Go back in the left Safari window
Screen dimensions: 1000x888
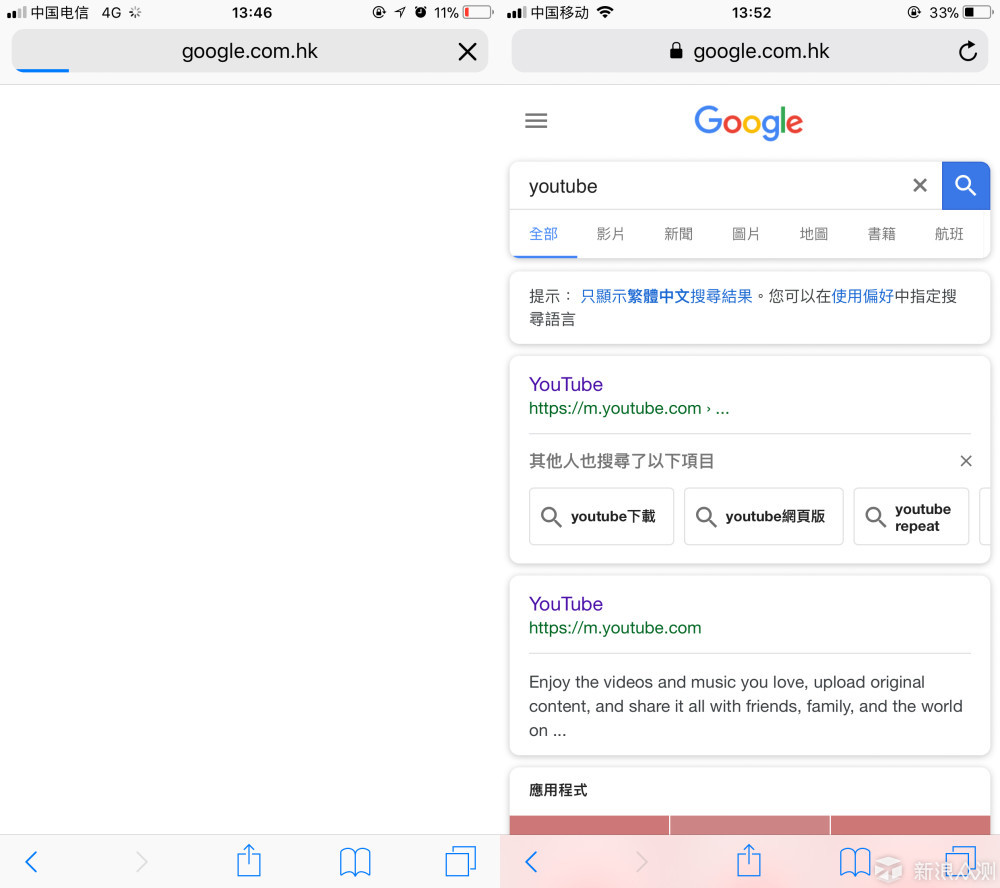[x=31, y=862]
